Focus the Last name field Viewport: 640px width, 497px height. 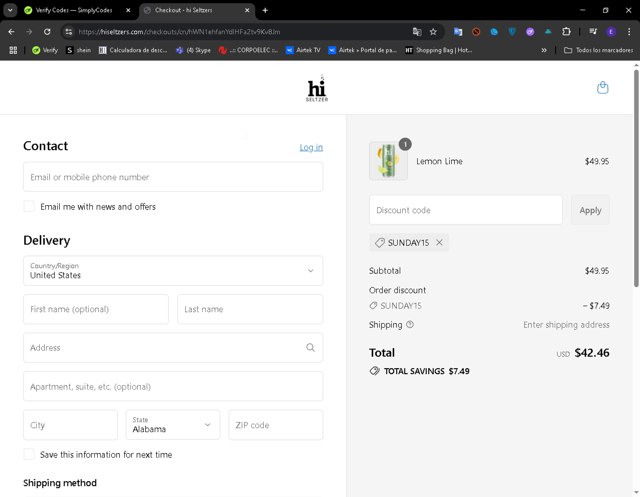click(x=250, y=309)
